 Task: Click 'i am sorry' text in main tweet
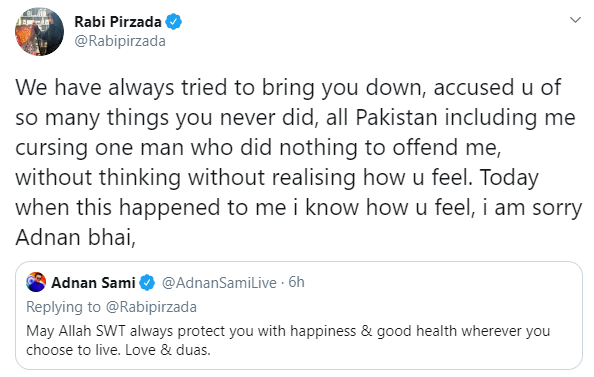(532, 208)
